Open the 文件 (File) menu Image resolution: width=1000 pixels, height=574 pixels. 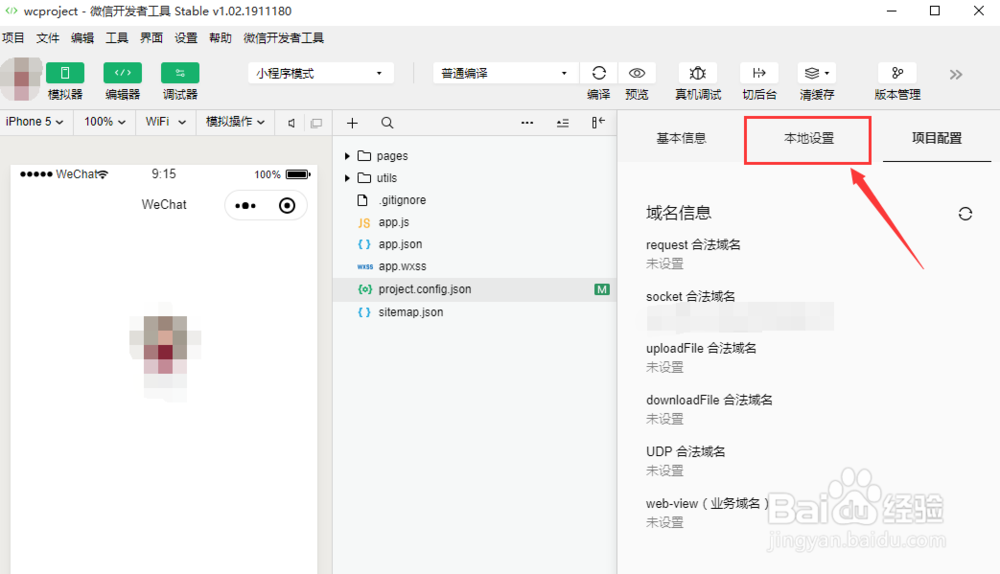48,38
